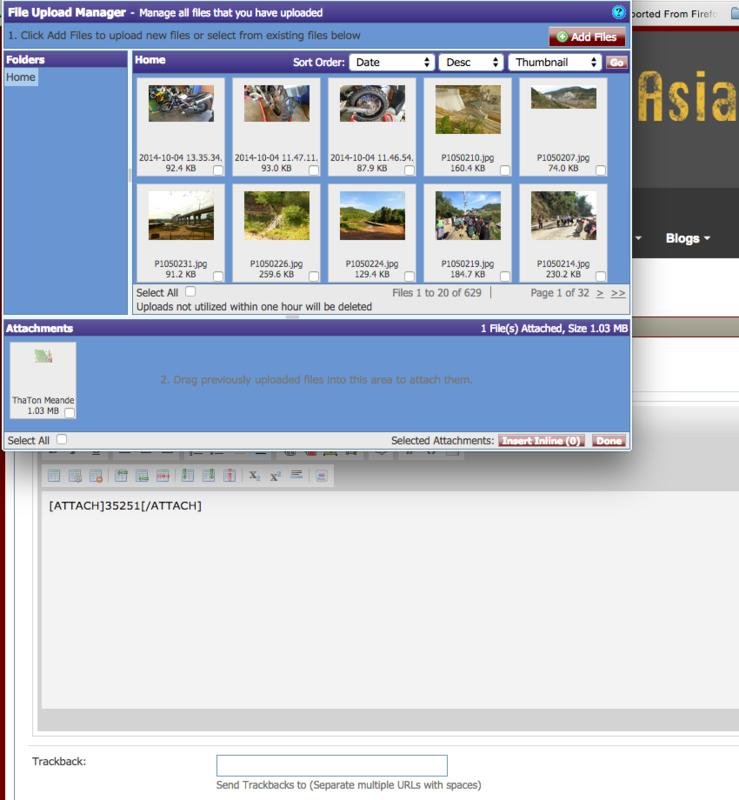This screenshot has height=800, width=739.
Task: Click the Go button beside sort options
Action: pyautogui.click(x=617, y=62)
